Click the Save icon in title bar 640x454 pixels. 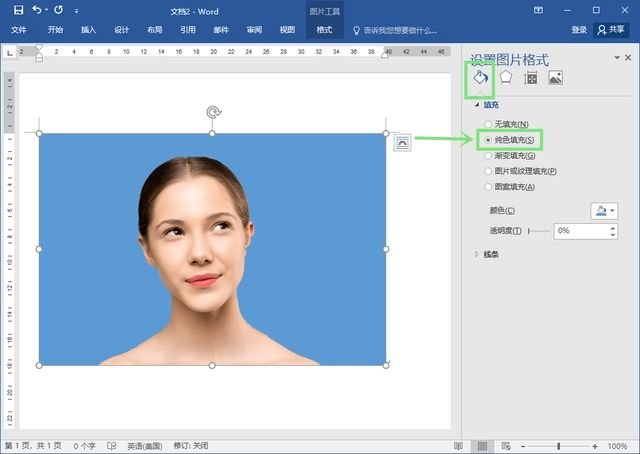18,10
